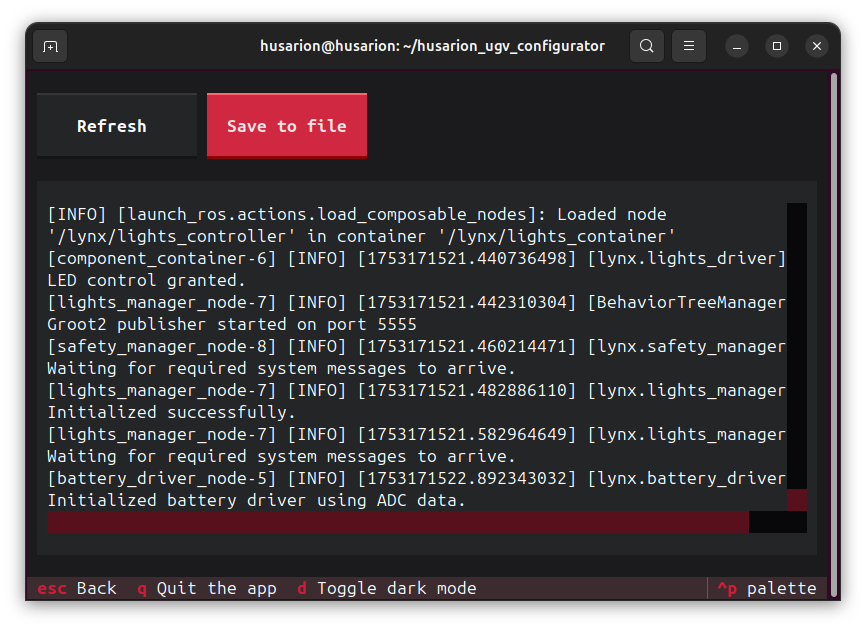The image size is (866, 629).
Task: Click the timestamp 1753171521.582964649
Action: click(467, 435)
